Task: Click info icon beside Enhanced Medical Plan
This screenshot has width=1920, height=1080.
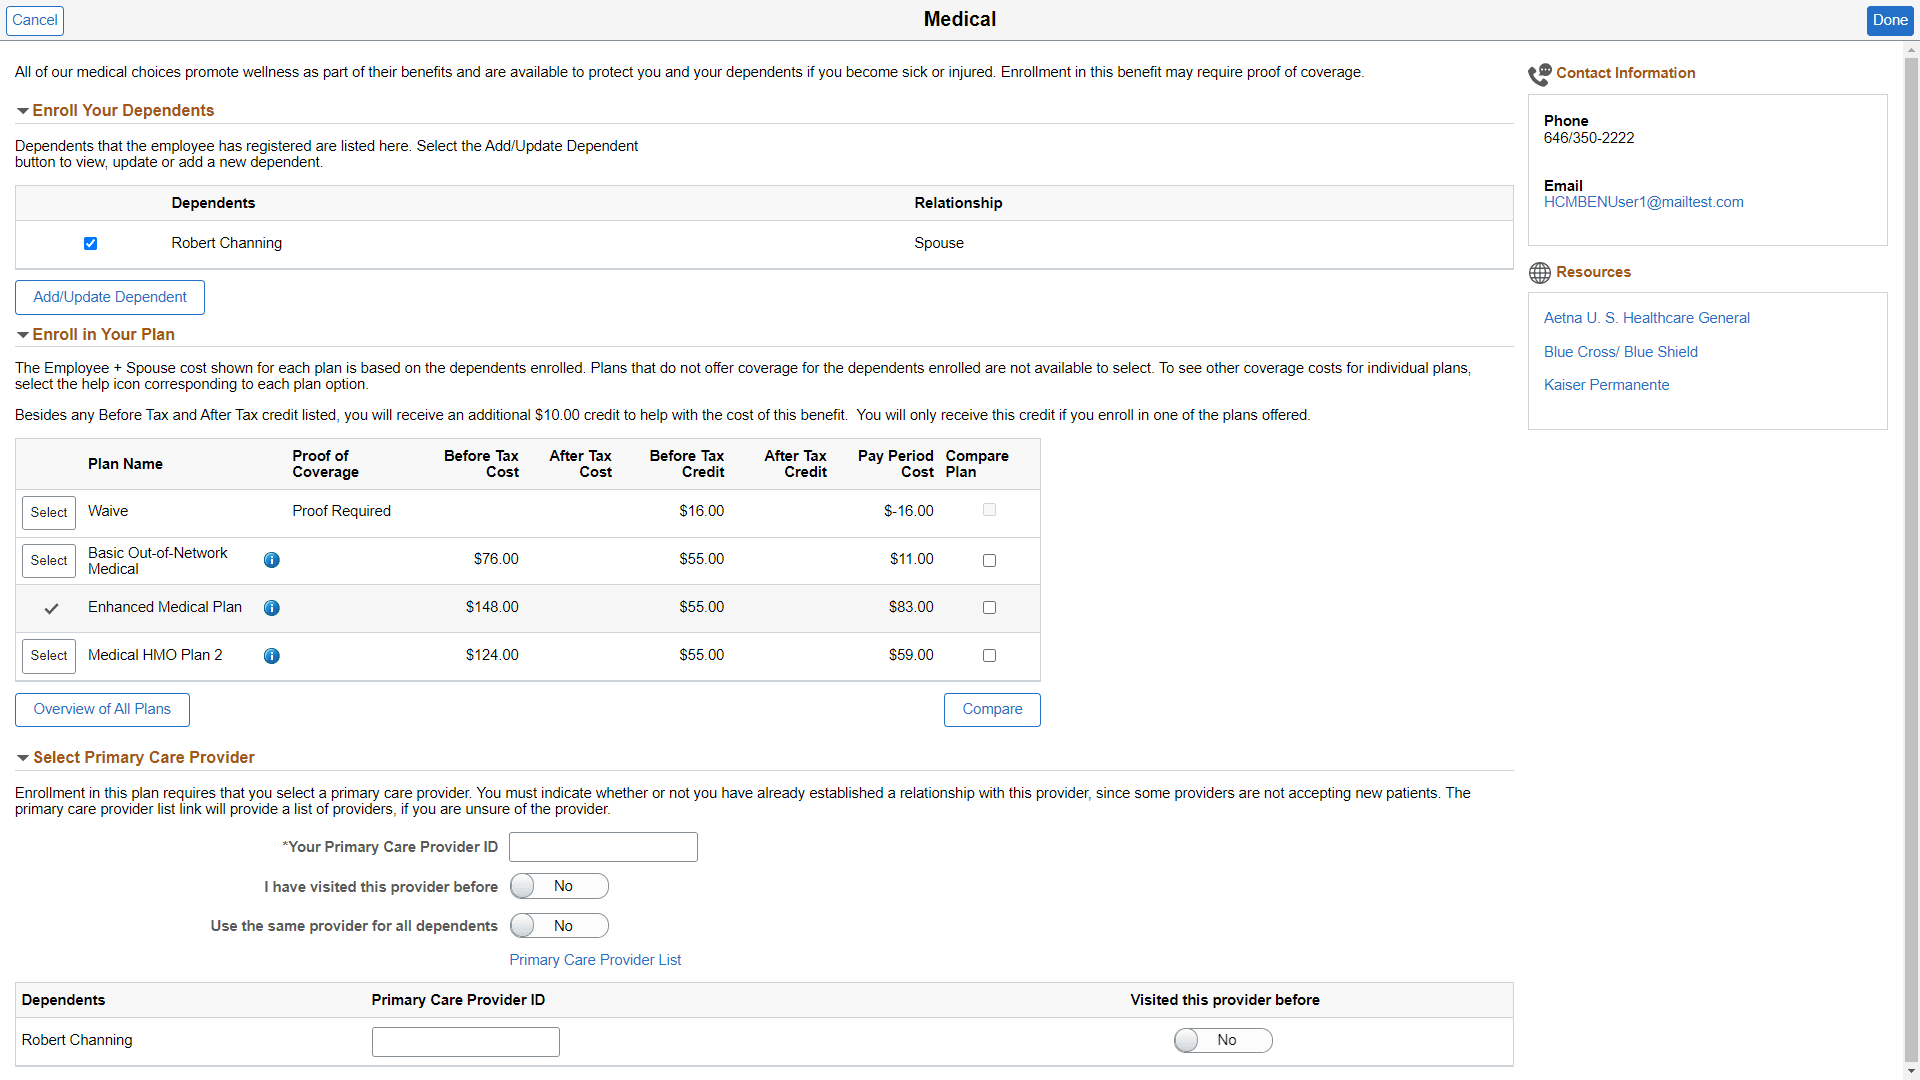Action: tap(271, 608)
